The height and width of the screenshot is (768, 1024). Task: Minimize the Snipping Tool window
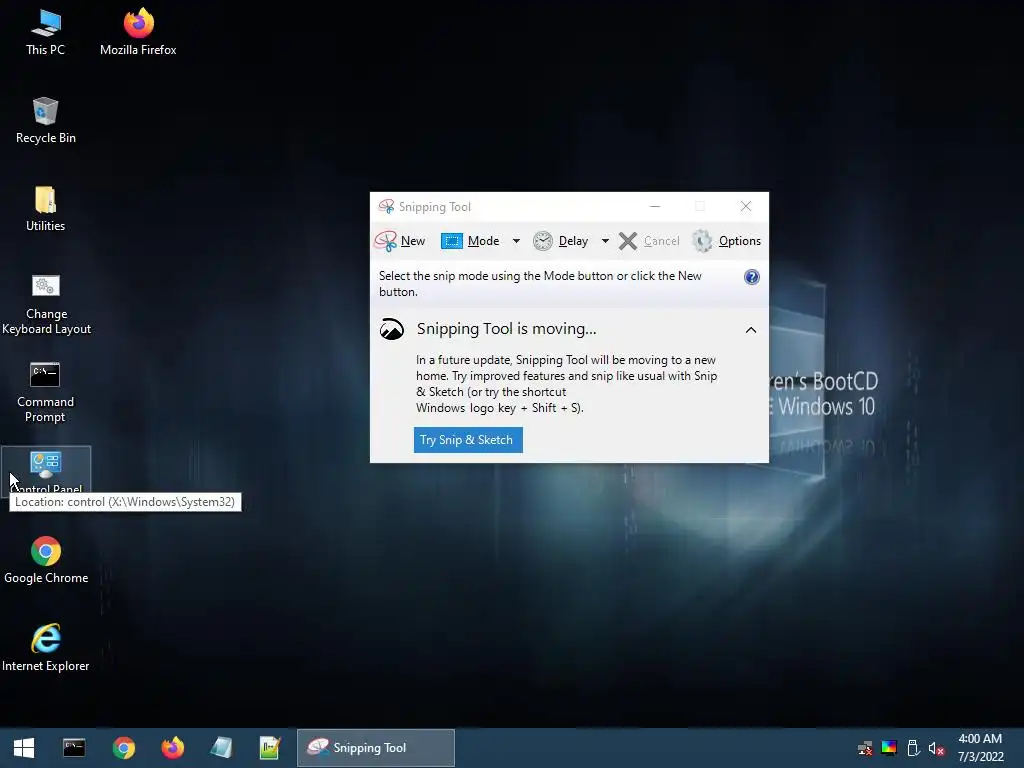pos(655,206)
